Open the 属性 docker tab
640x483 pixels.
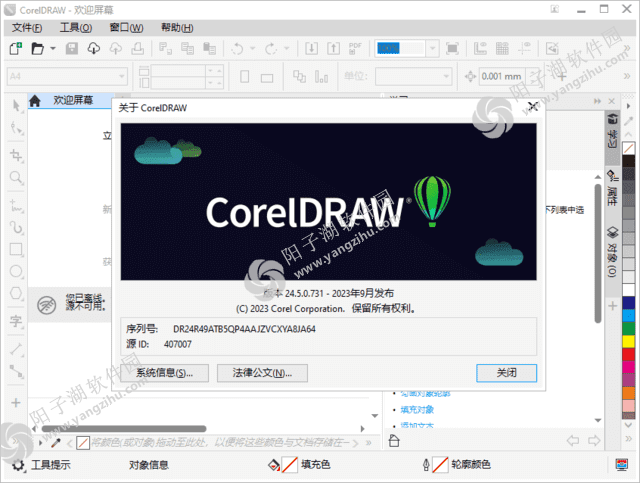pyautogui.click(x=612, y=188)
